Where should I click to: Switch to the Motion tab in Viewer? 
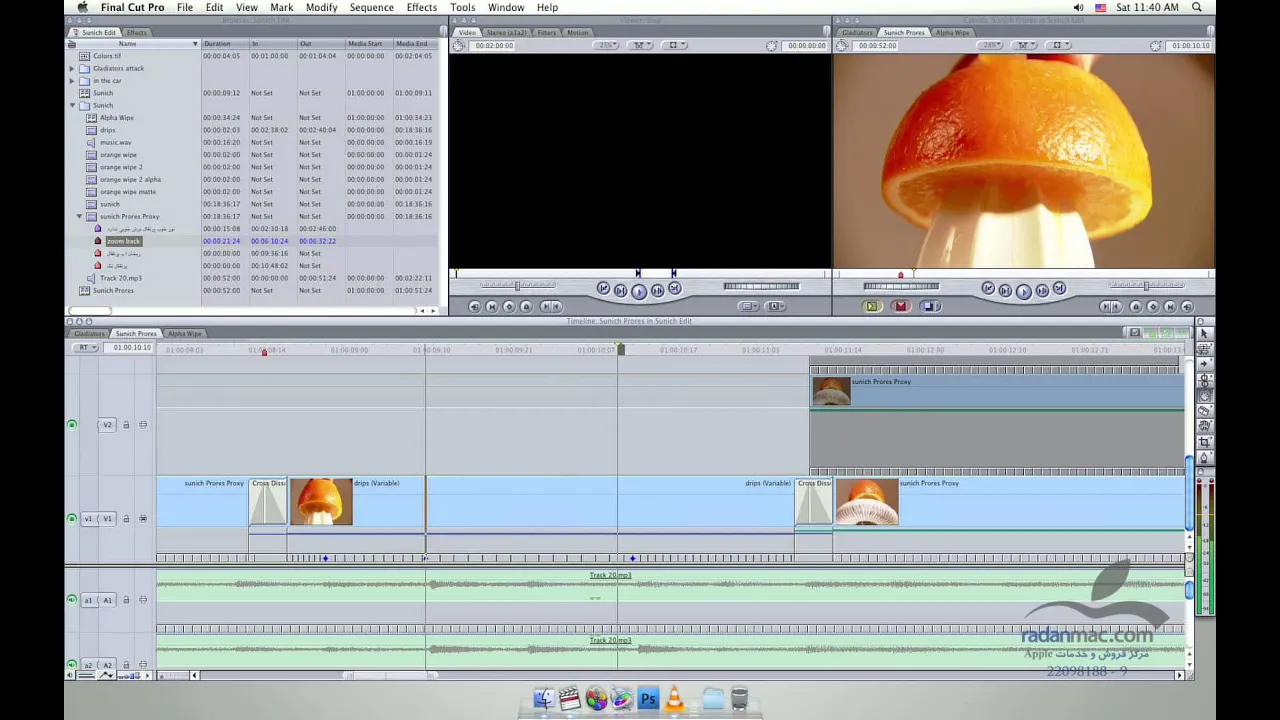[x=578, y=32]
